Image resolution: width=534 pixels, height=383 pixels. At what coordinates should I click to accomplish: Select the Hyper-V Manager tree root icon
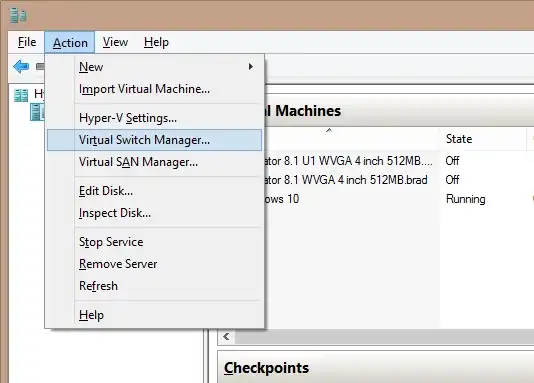21,96
